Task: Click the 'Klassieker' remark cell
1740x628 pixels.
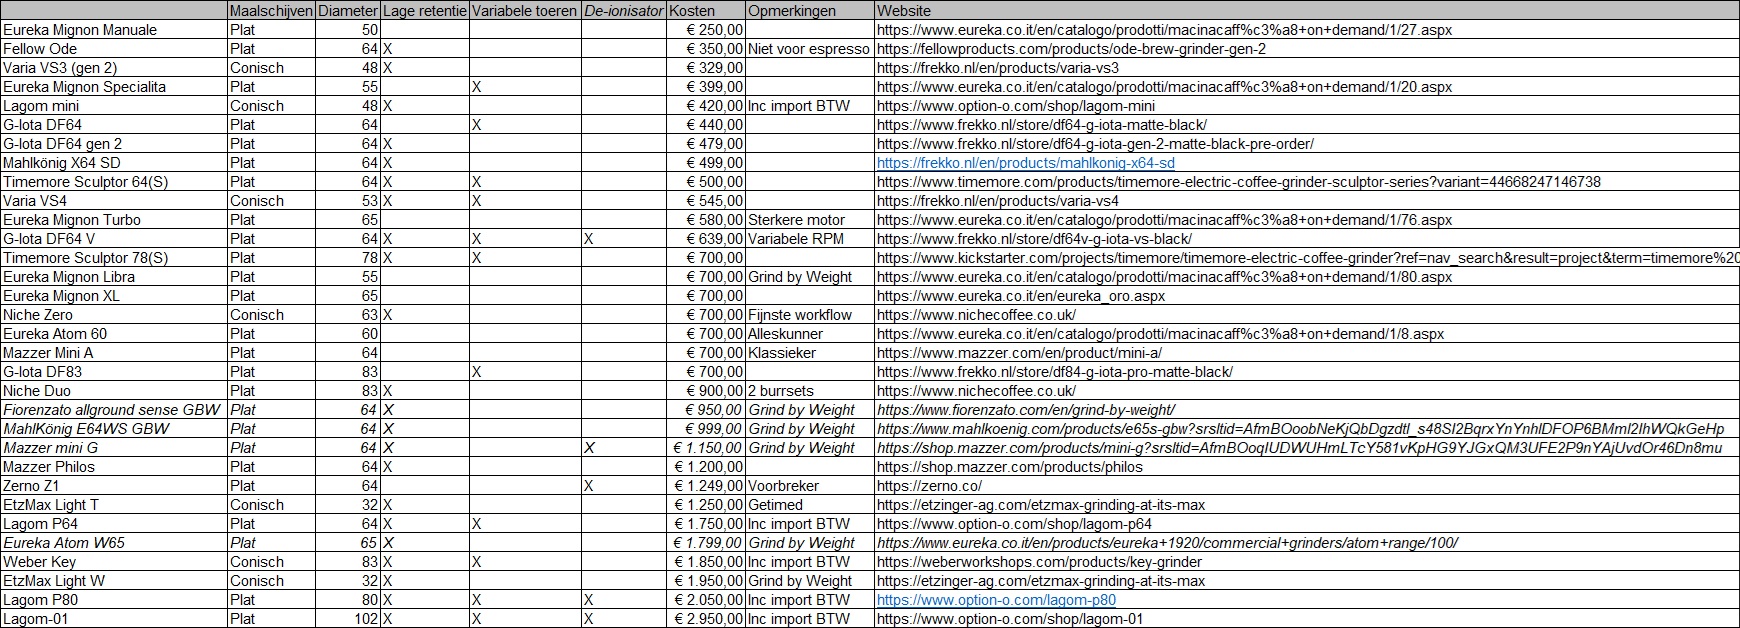Action: coord(811,353)
